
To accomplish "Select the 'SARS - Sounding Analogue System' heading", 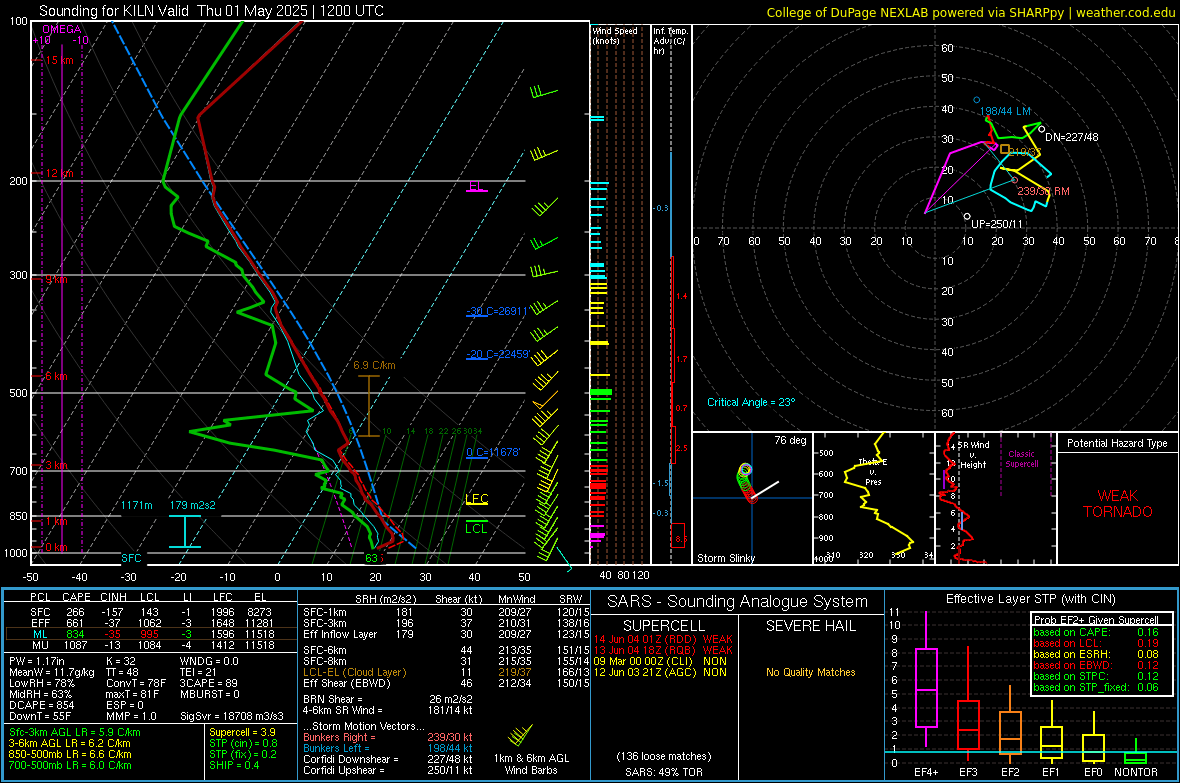I will [738, 602].
